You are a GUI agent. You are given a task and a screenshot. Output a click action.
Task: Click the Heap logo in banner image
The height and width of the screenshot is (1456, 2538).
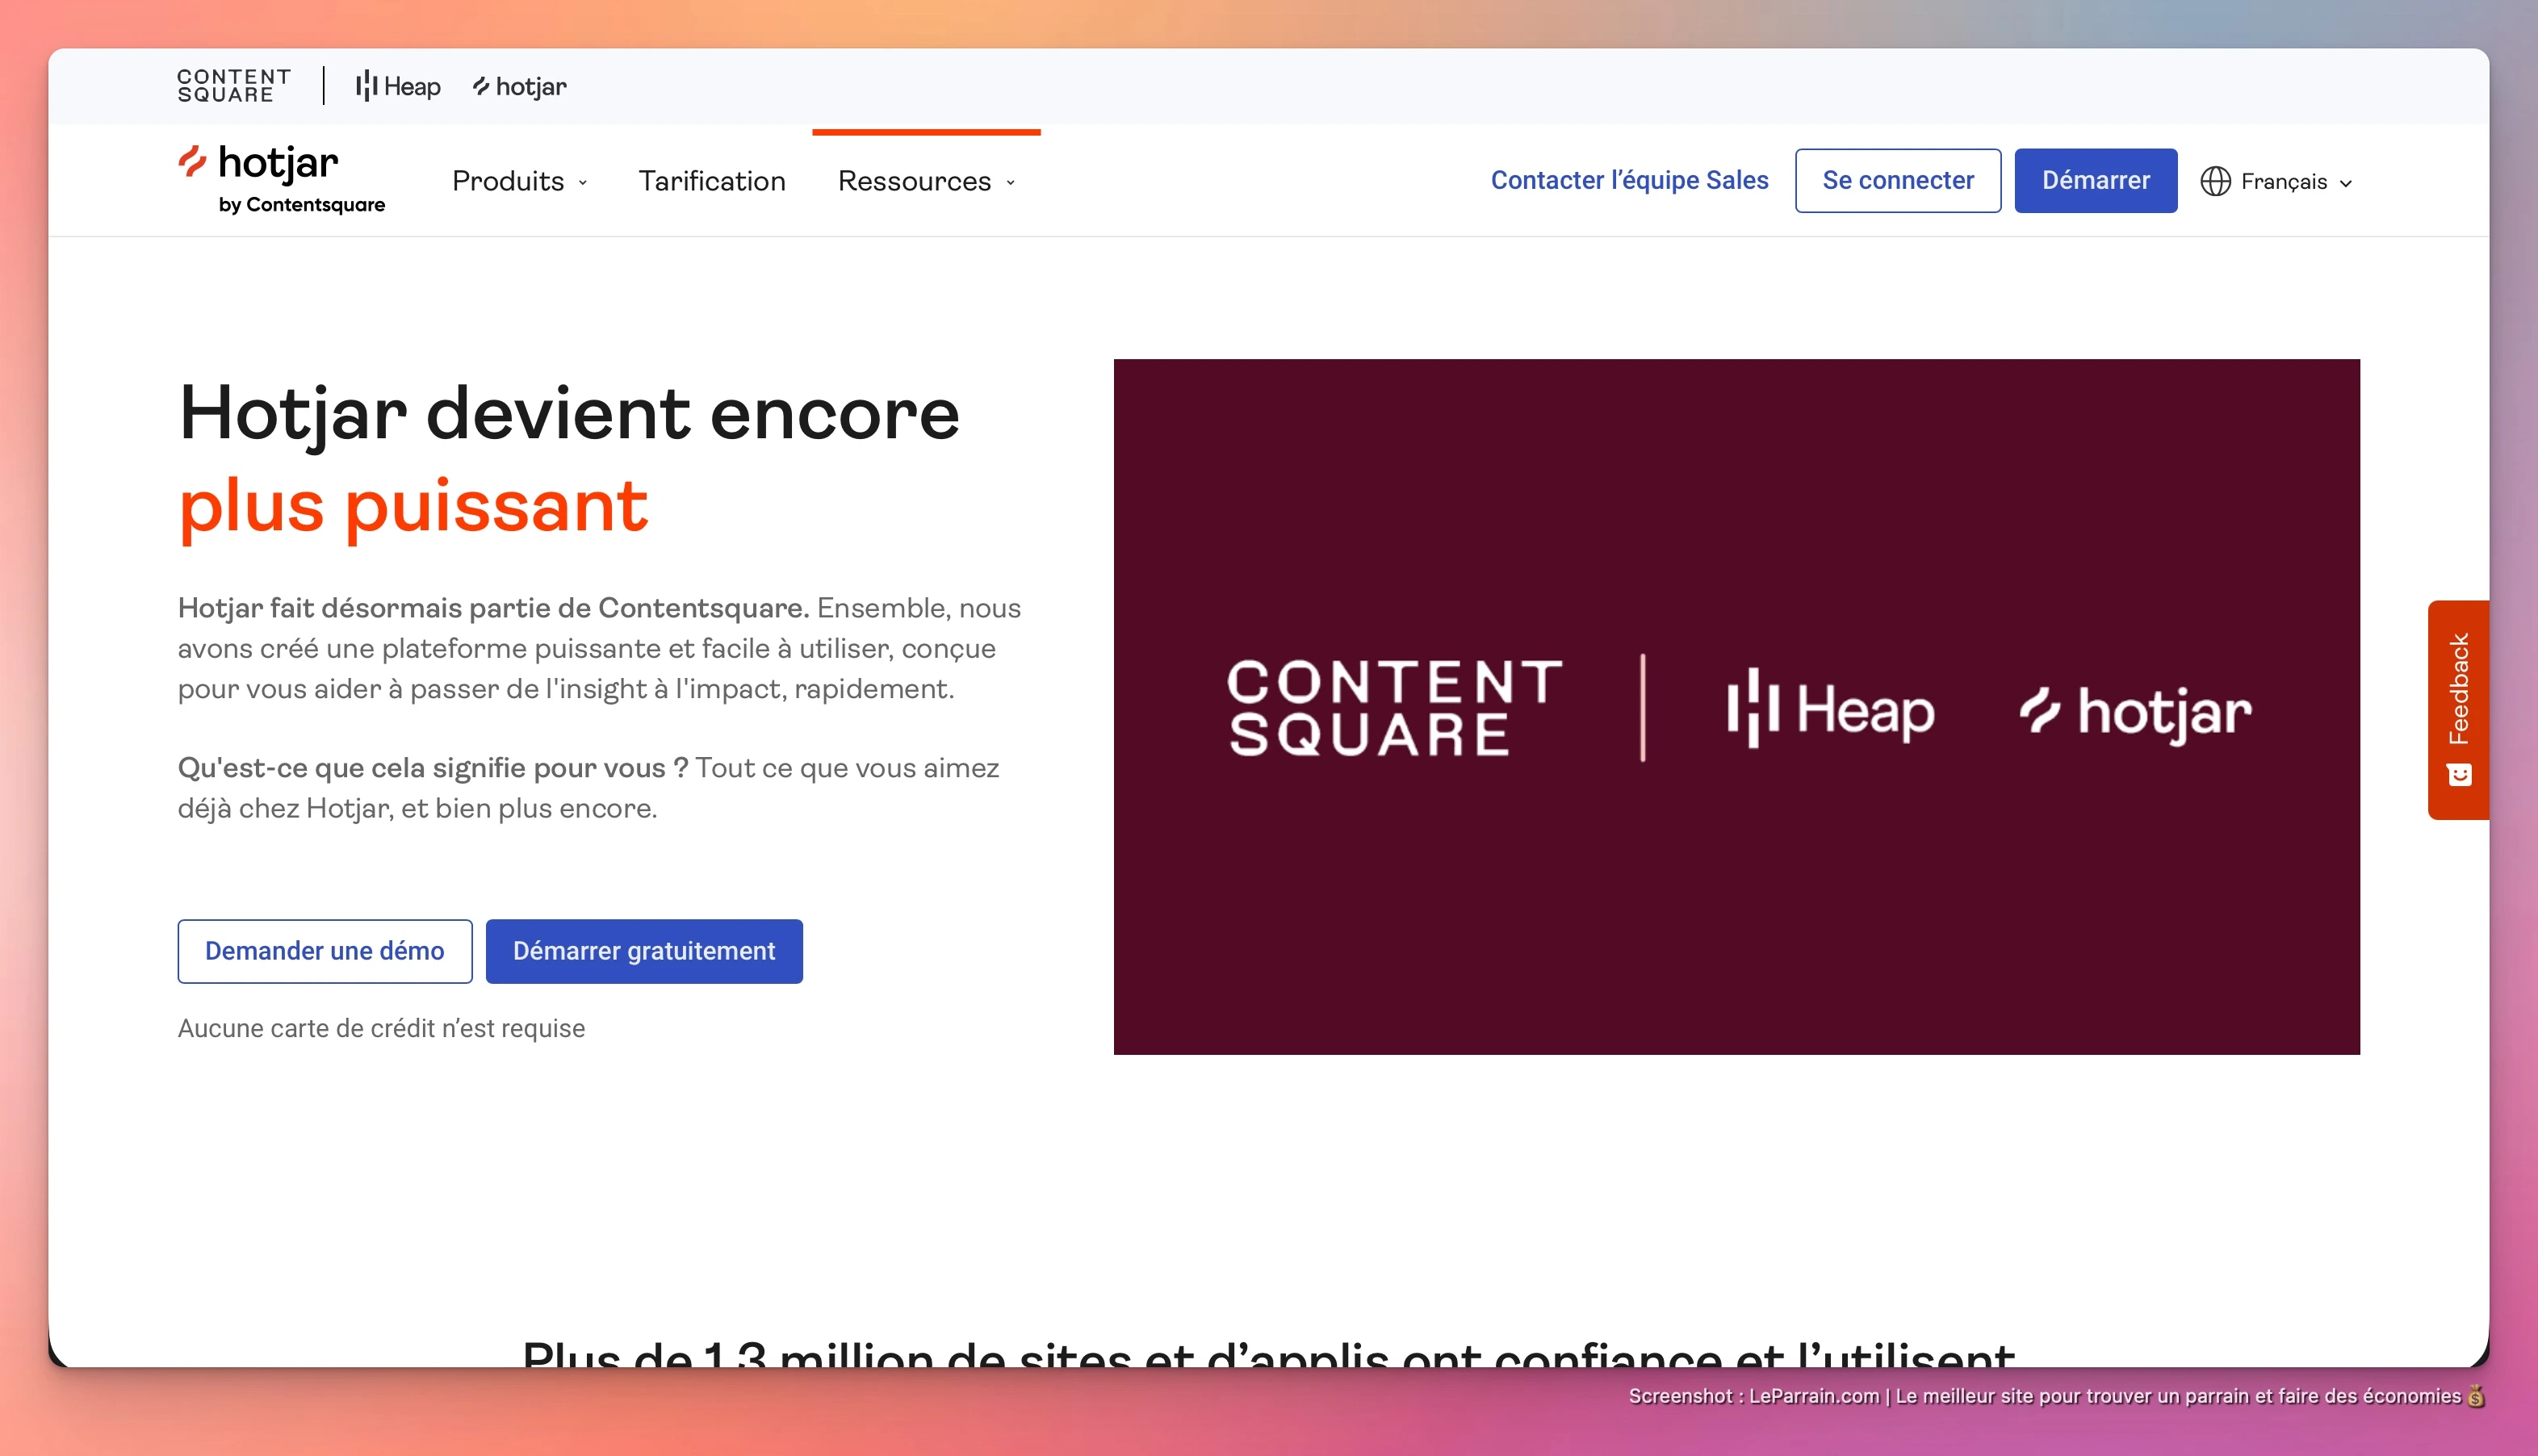click(1830, 709)
